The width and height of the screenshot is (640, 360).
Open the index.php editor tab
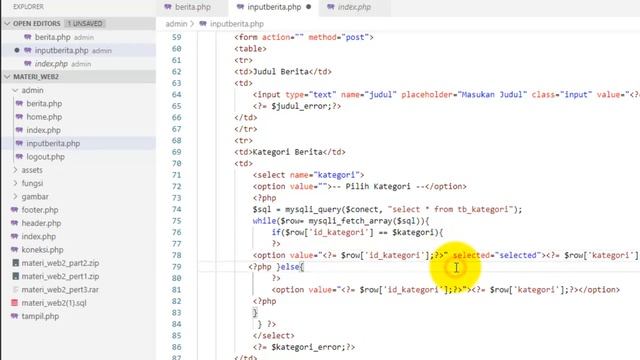(x=354, y=7)
